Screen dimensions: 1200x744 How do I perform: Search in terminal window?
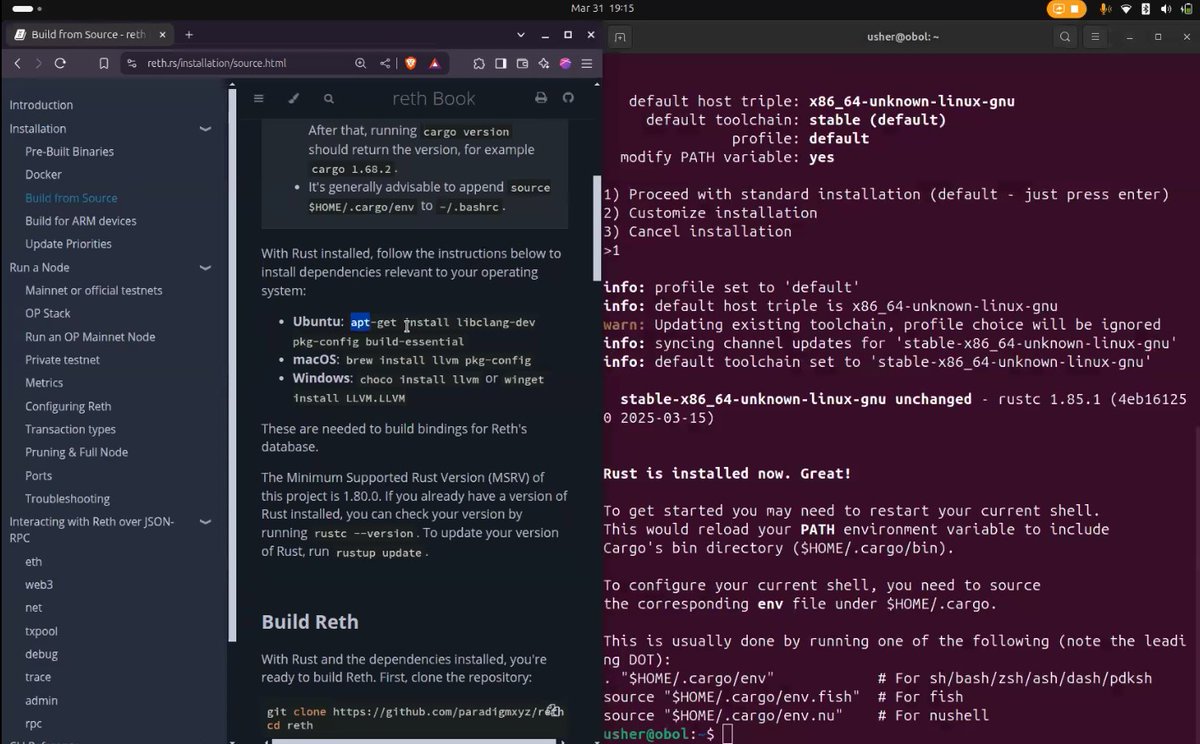coord(1066,37)
